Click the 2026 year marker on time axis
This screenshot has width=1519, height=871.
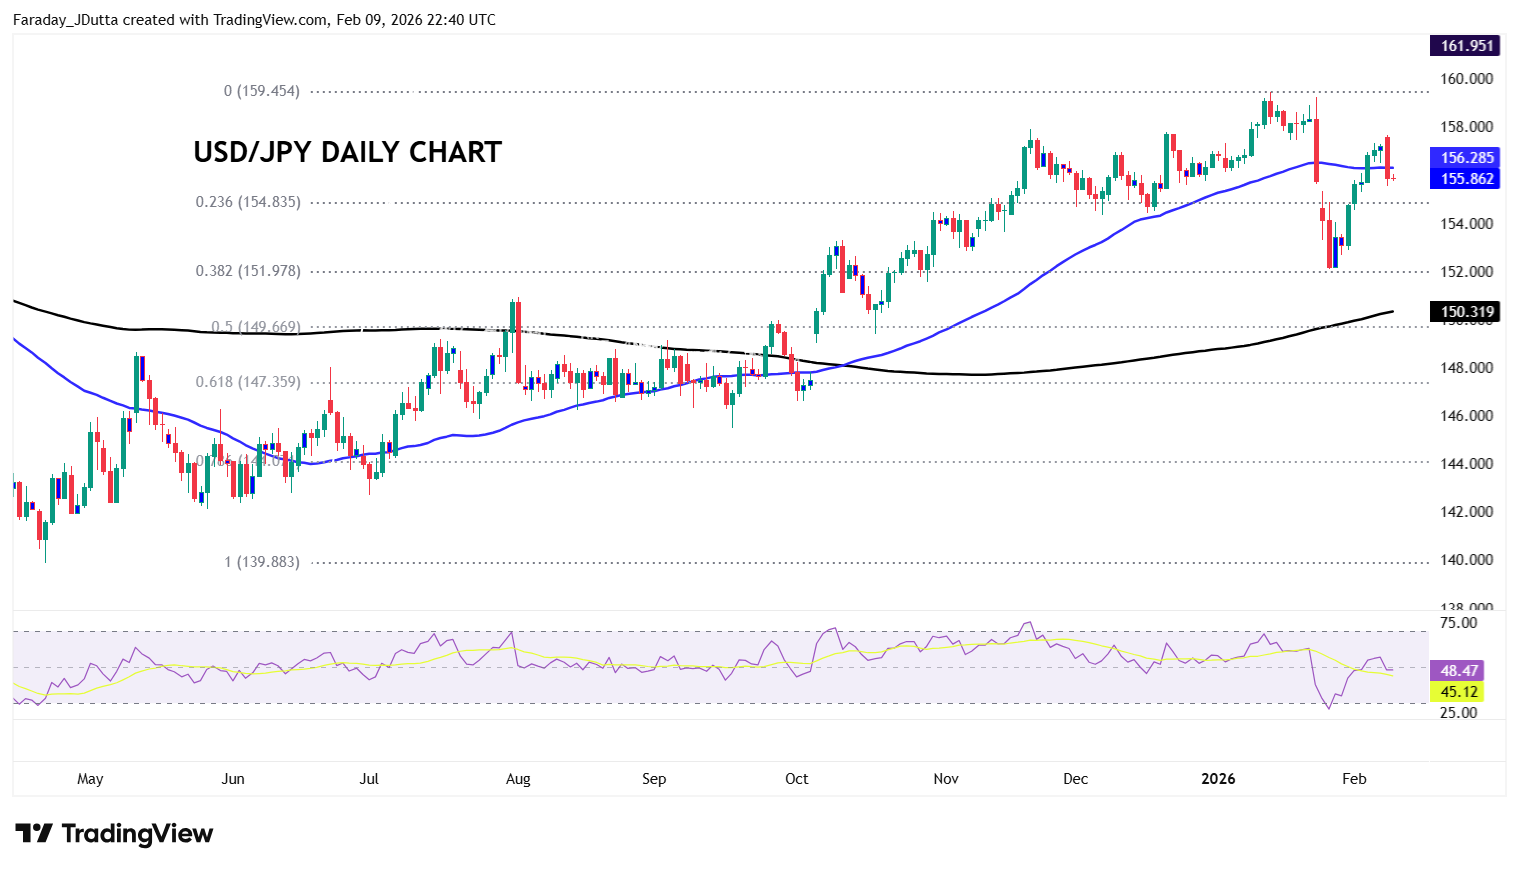tap(1218, 779)
